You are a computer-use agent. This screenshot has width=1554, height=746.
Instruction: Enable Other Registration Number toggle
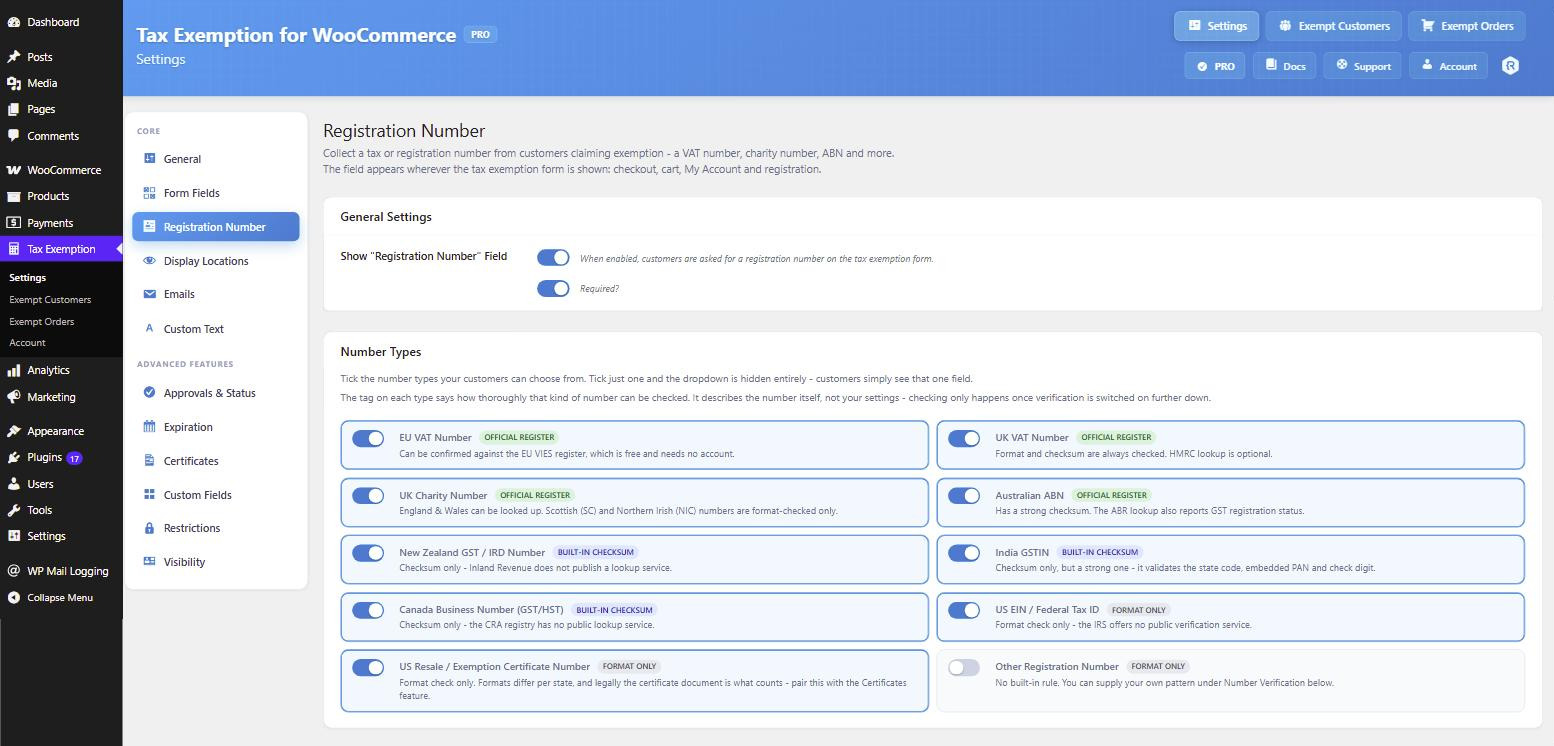click(964, 667)
